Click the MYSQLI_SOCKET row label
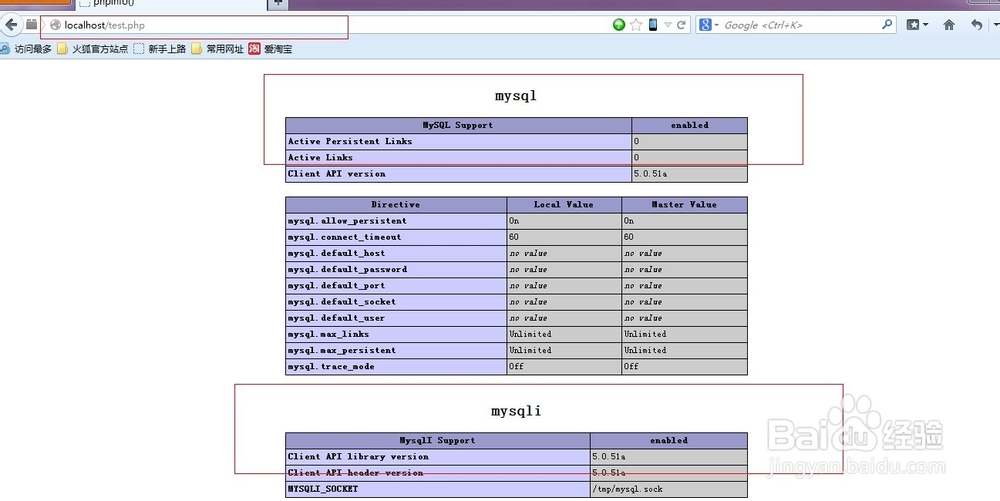This screenshot has height=501, width=1000. pyautogui.click(x=323, y=489)
